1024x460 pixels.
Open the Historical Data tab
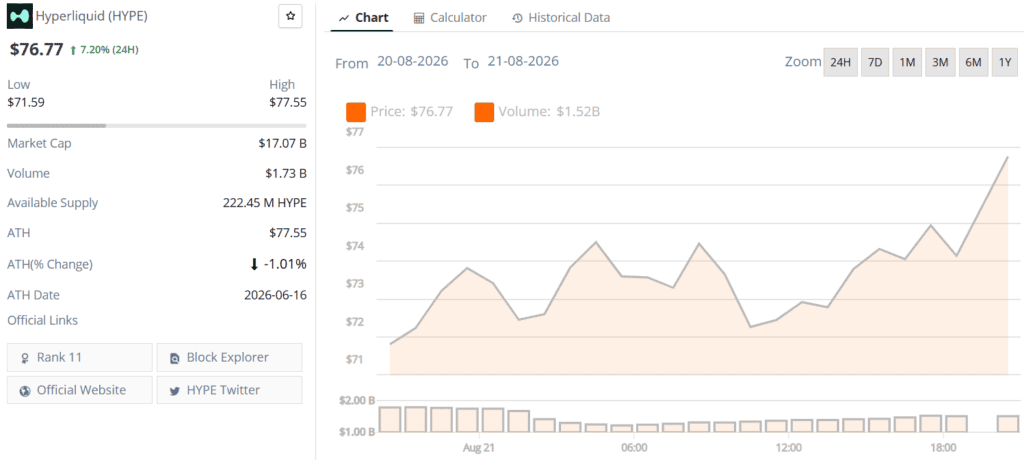(x=561, y=18)
